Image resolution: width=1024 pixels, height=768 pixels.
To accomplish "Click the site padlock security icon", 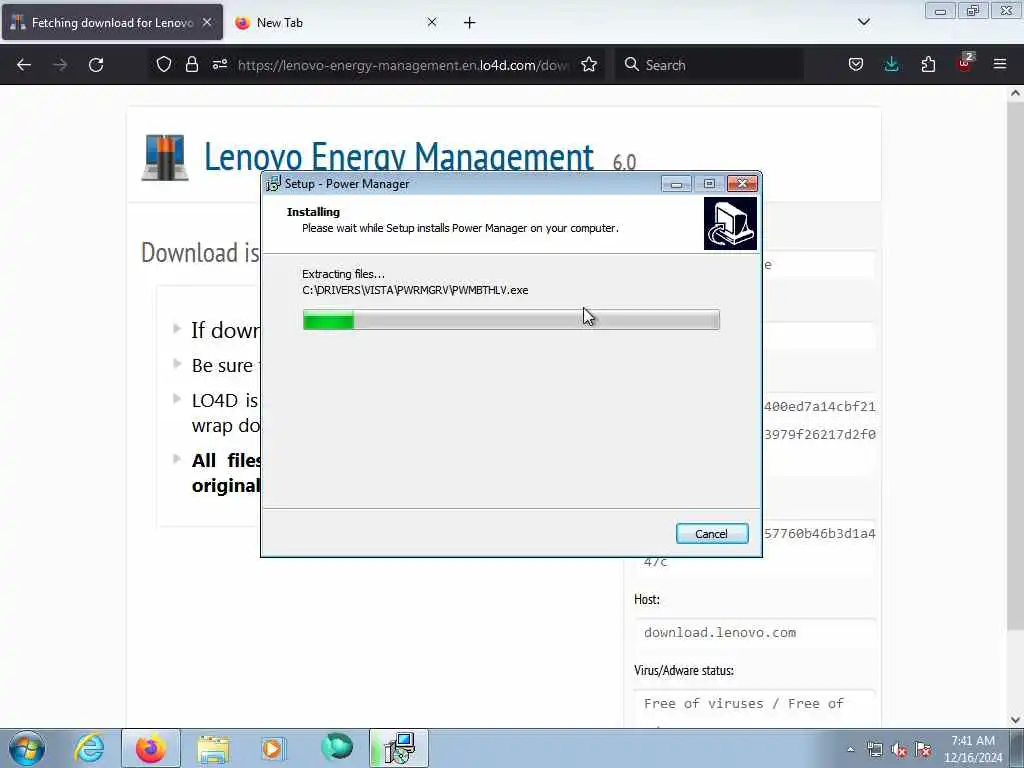I will (191, 65).
